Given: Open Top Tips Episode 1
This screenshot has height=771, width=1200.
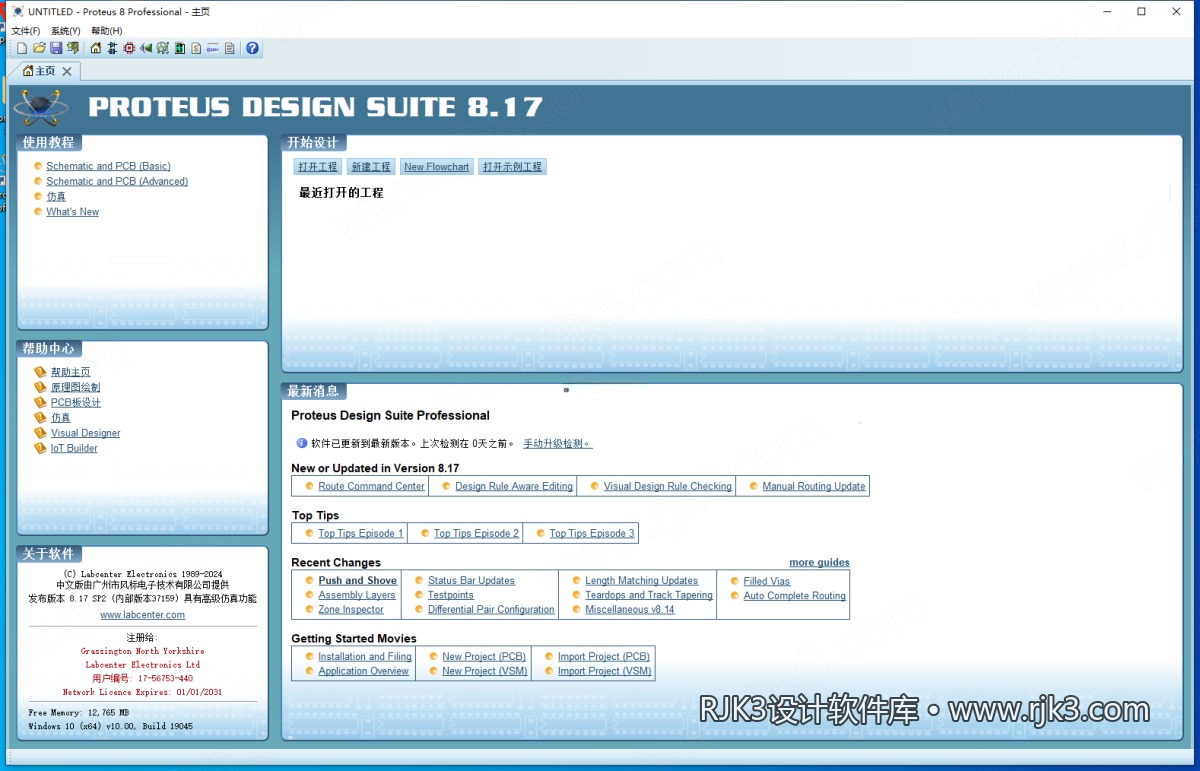Looking at the screenshot, I should tap(361, 534).
